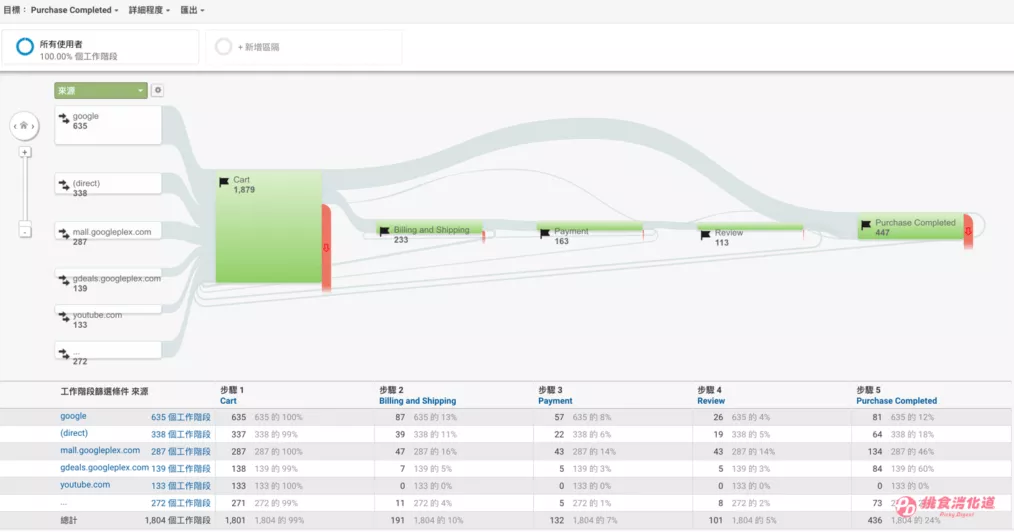Click the youtube.com source node icon
Image resolution: width=1014 pixels, height=532 pixels.
(64, 317)
